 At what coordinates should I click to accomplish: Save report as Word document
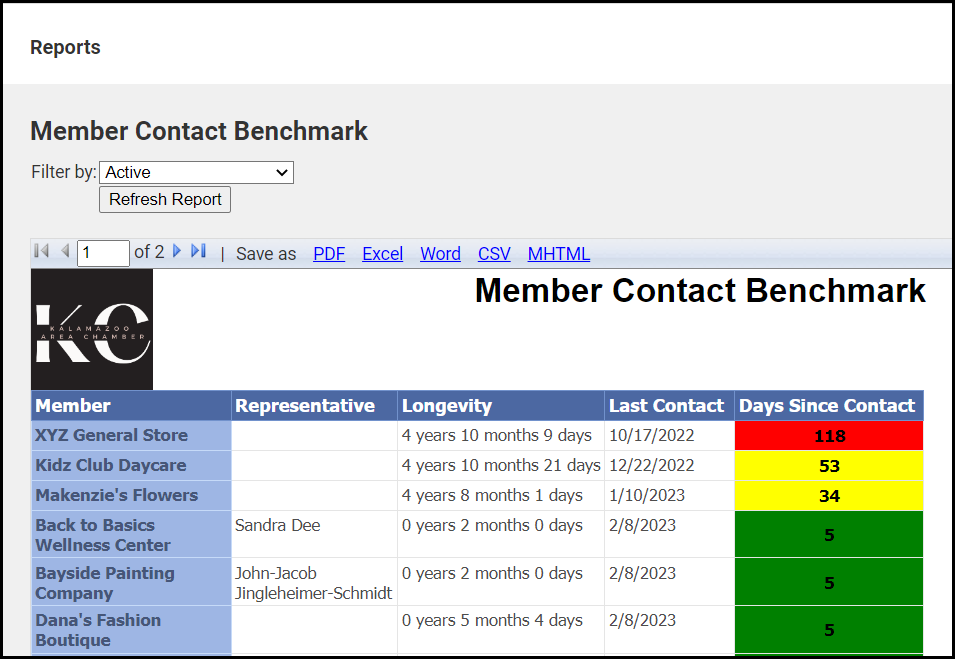coord(440,254)
